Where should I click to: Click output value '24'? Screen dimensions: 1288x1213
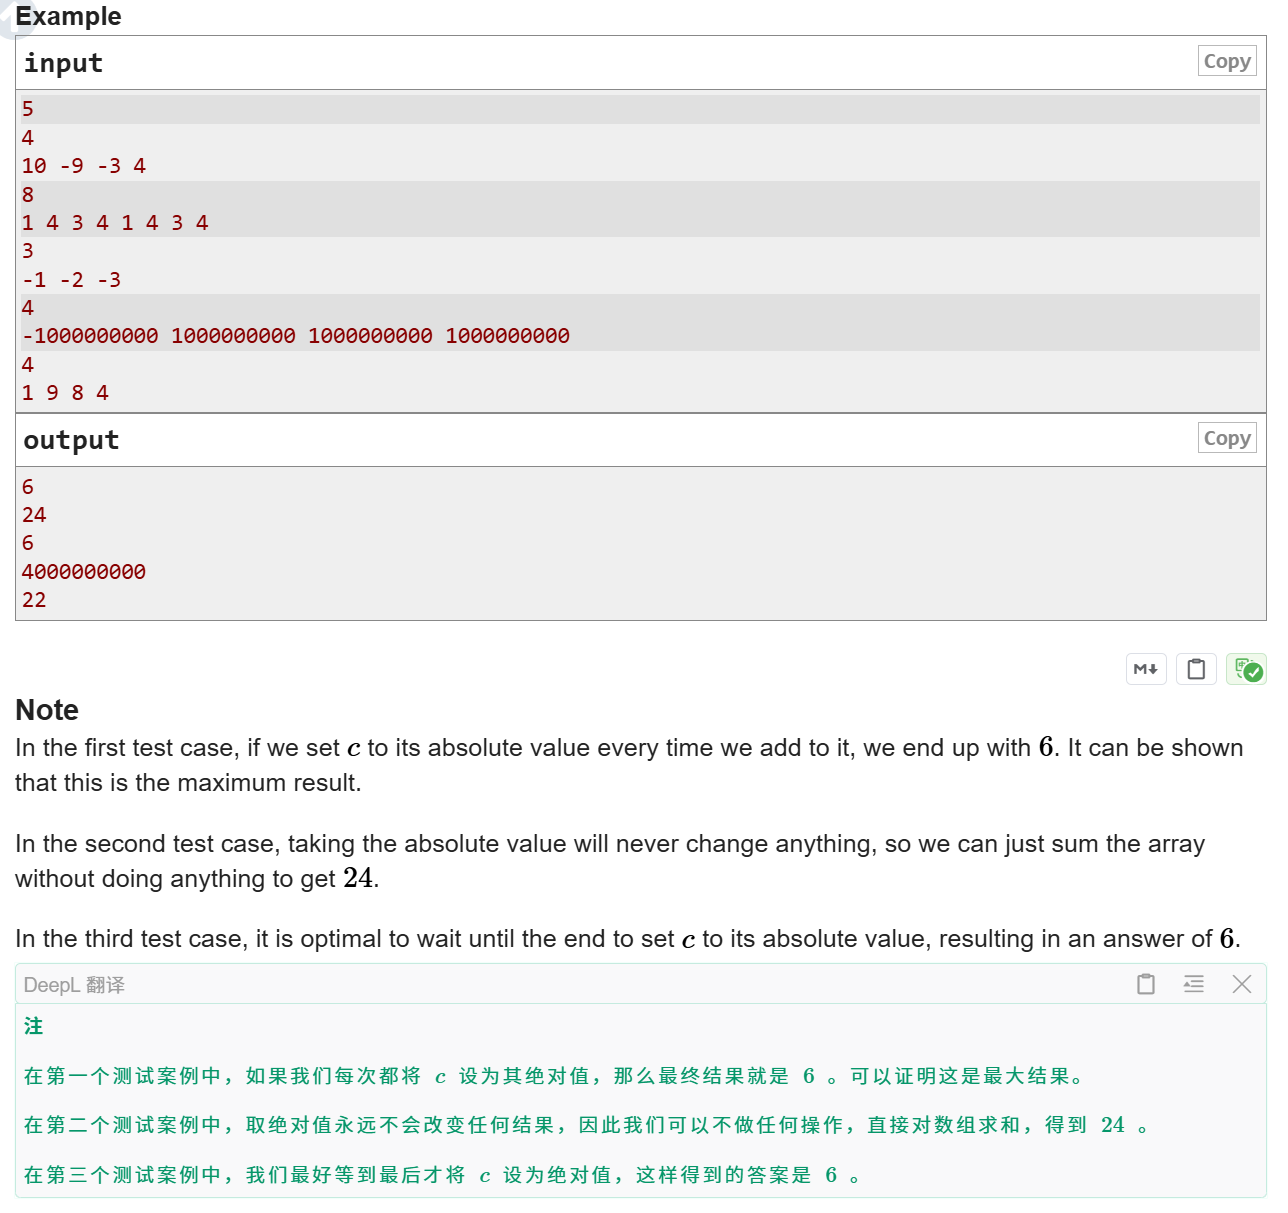click(34, 515)
